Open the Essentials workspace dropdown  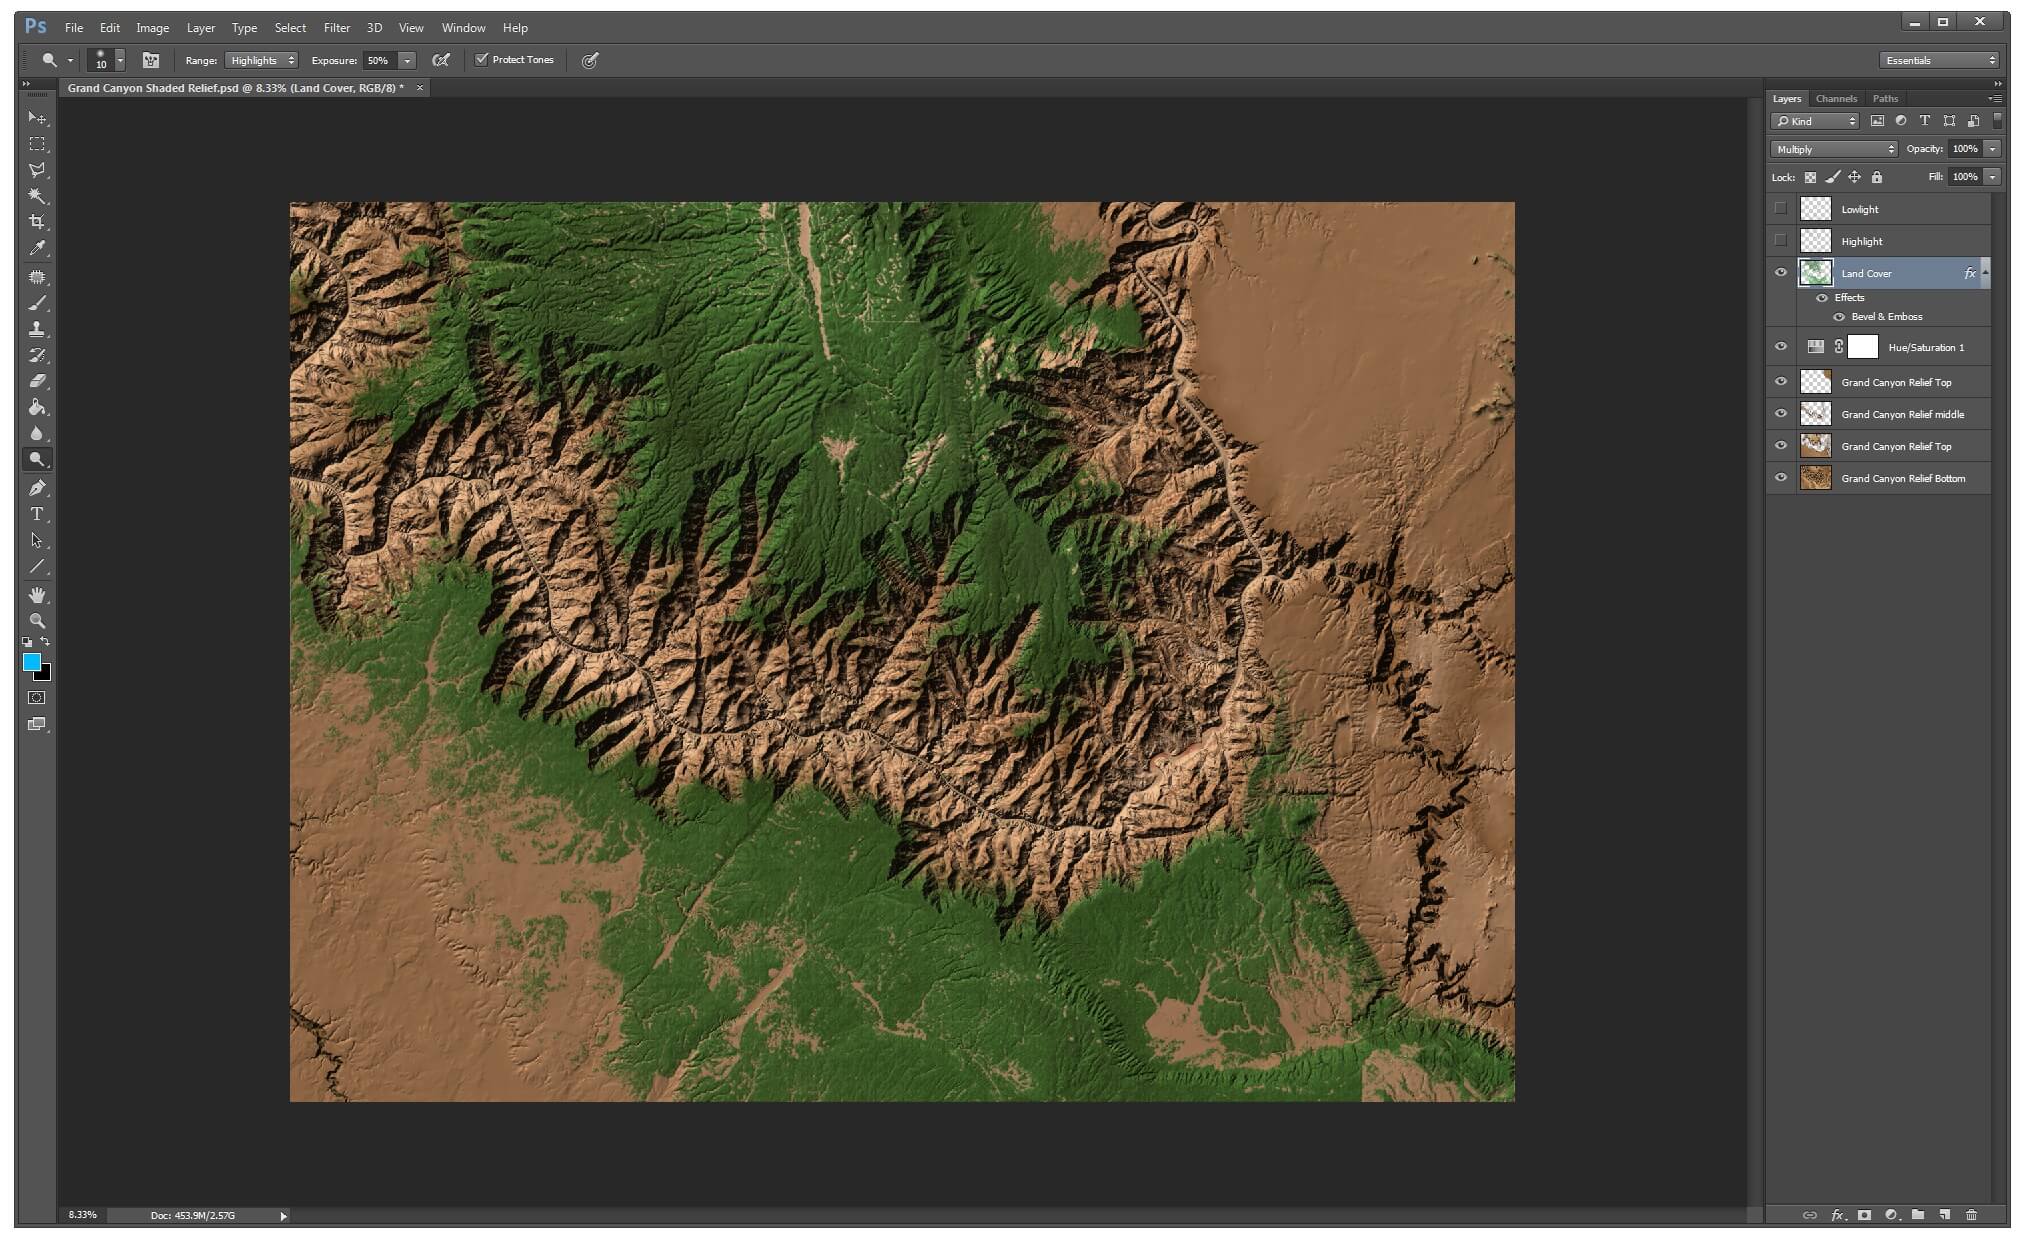(x=1938, y=60)
